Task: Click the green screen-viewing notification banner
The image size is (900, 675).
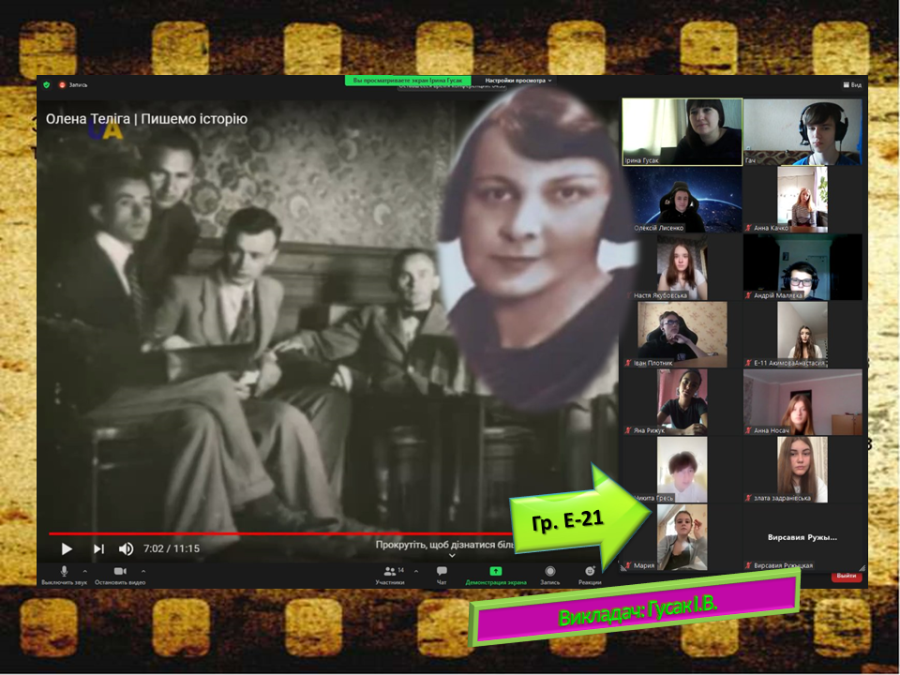Action: click(x=408, y=81)
